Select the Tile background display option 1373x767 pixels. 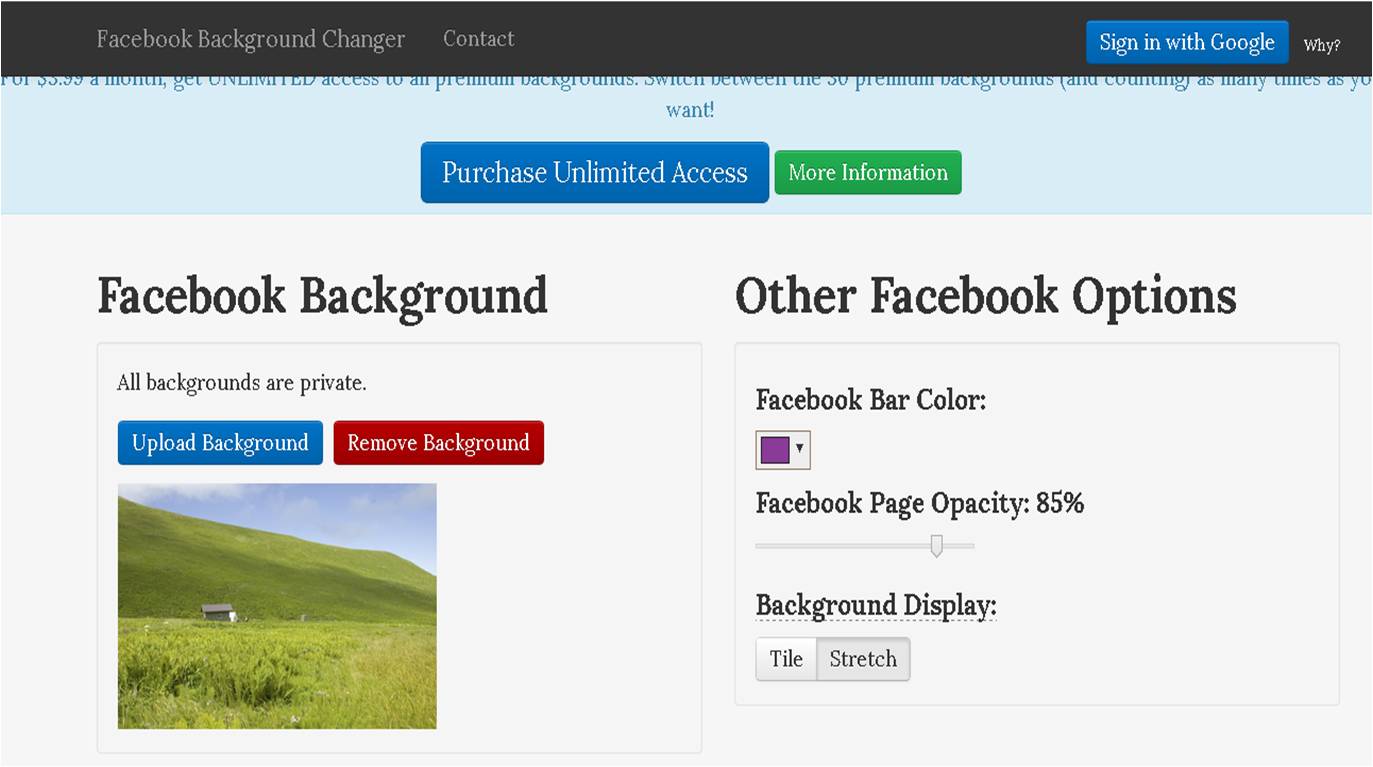click(x=786, y=658)
